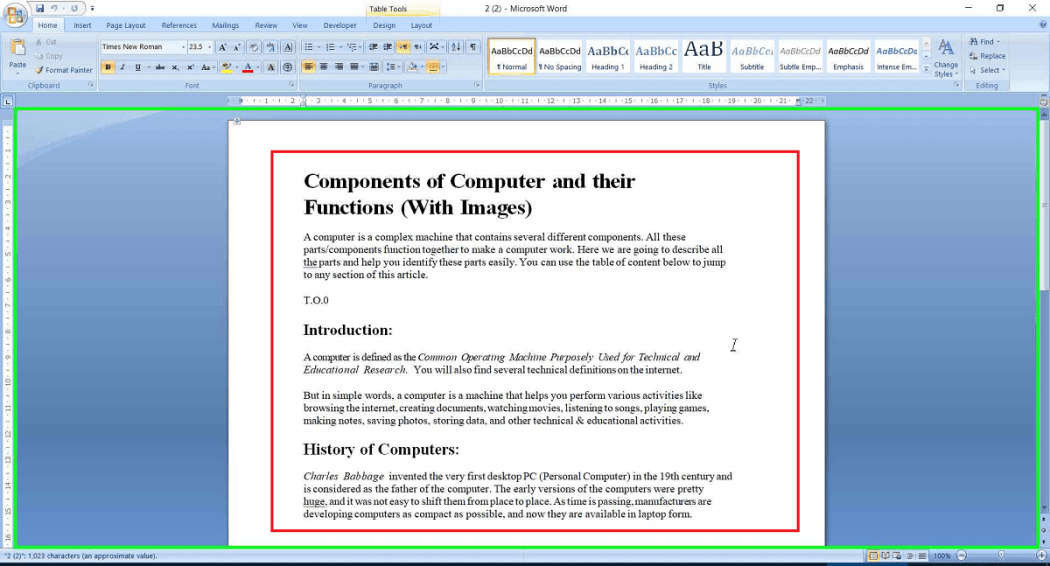Apply the Subtitle style
This screenshot has height=566, width=1050.
(x=752, y=56)
